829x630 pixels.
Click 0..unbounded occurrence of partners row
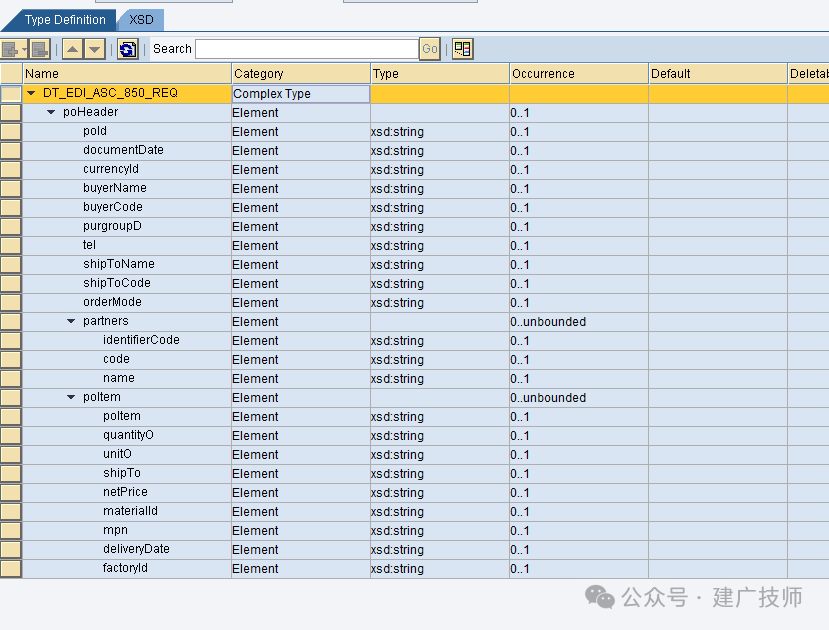[579, 321]
